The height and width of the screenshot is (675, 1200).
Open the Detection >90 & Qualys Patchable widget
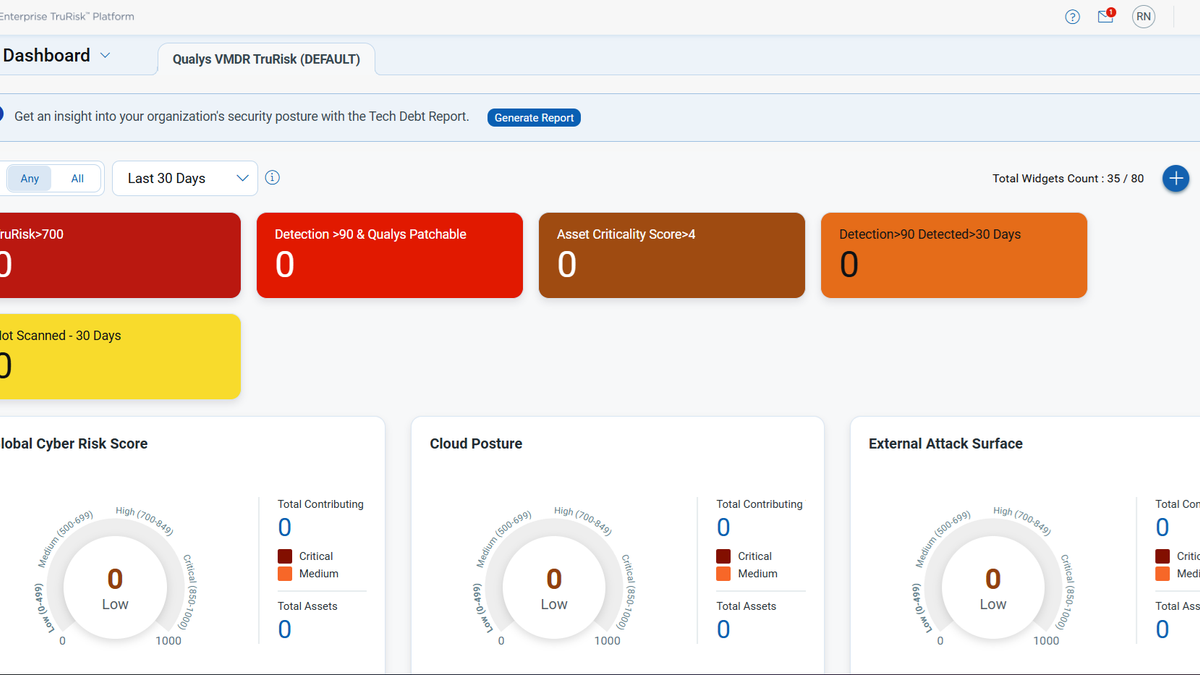pos(389,255)
